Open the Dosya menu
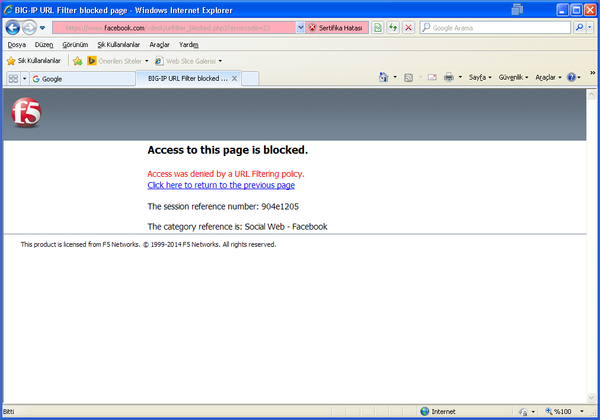Viewport: 600px width, 420px height. (x=16, y=45)
